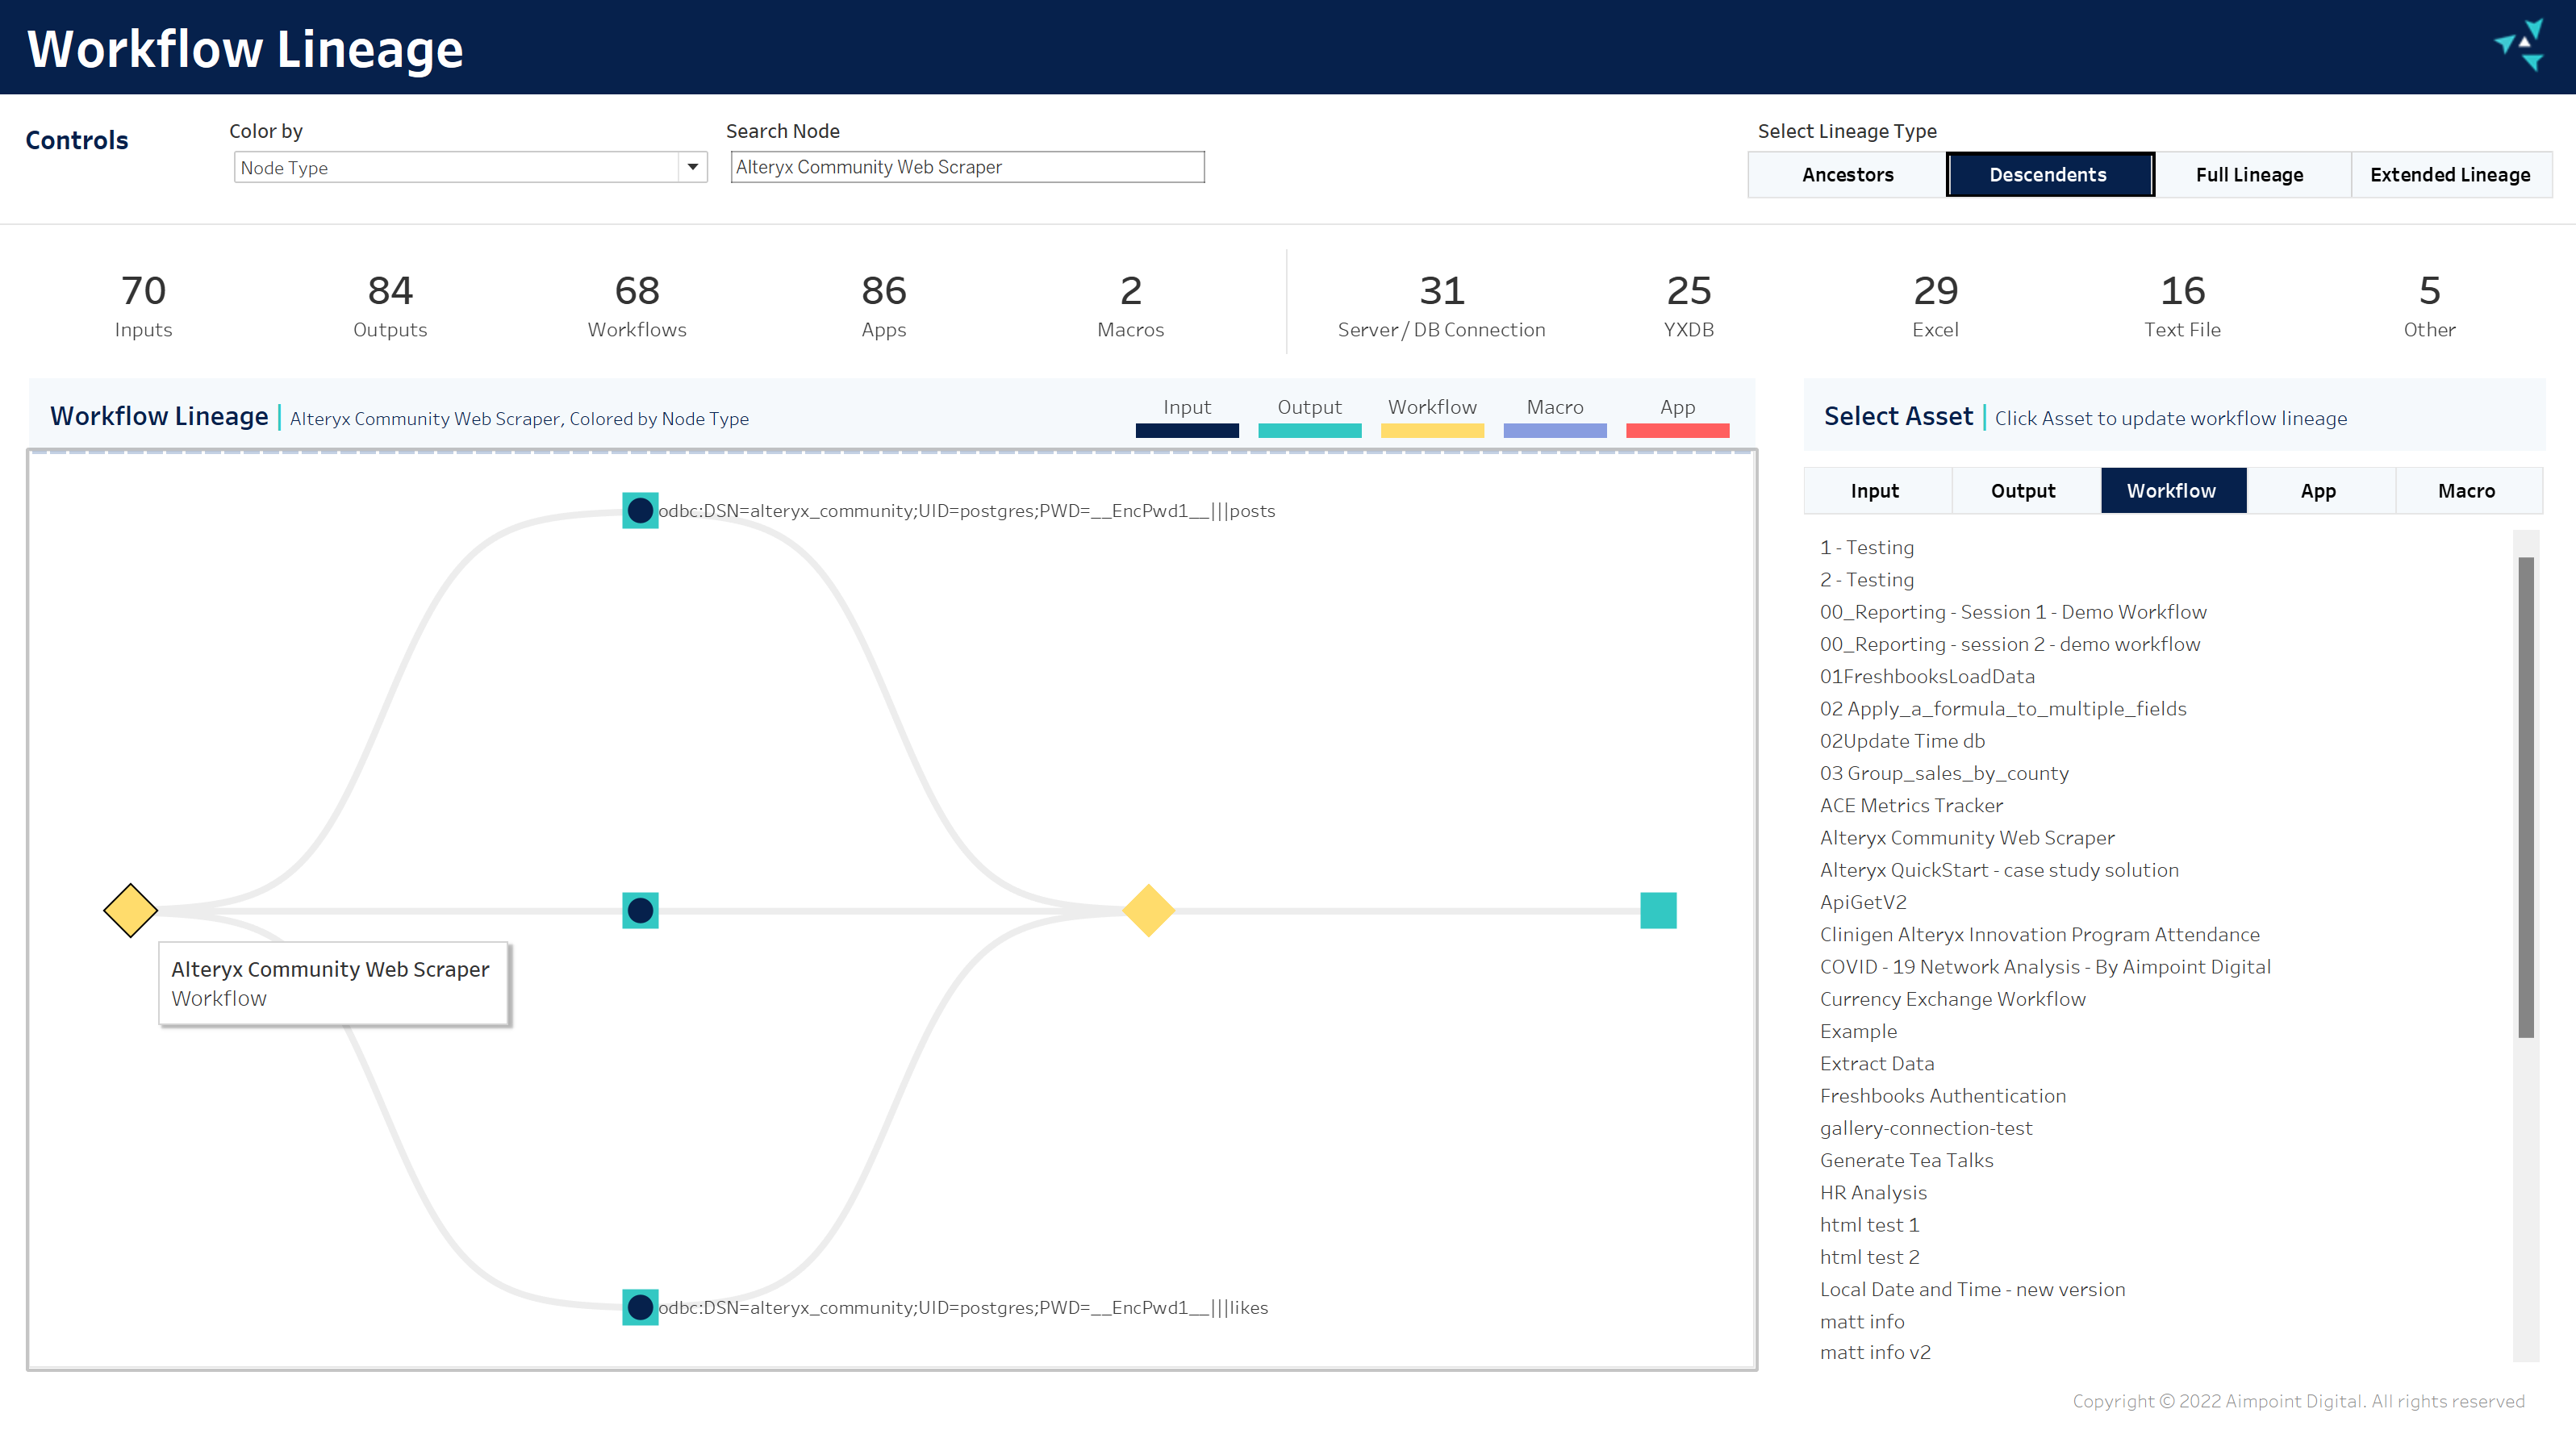2576x1434 pixels.
Task: Select 'html test 1' asset
Action: pos(1869,1224)
